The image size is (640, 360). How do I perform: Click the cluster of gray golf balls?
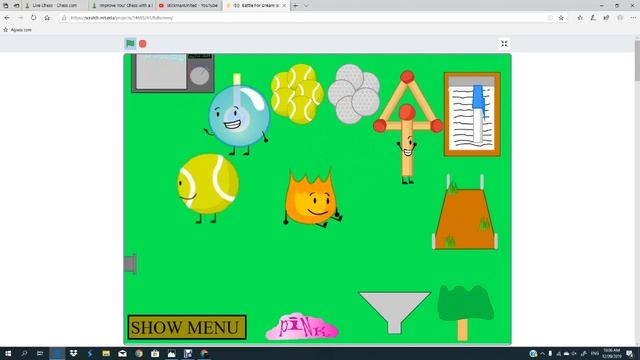[353, 93]
